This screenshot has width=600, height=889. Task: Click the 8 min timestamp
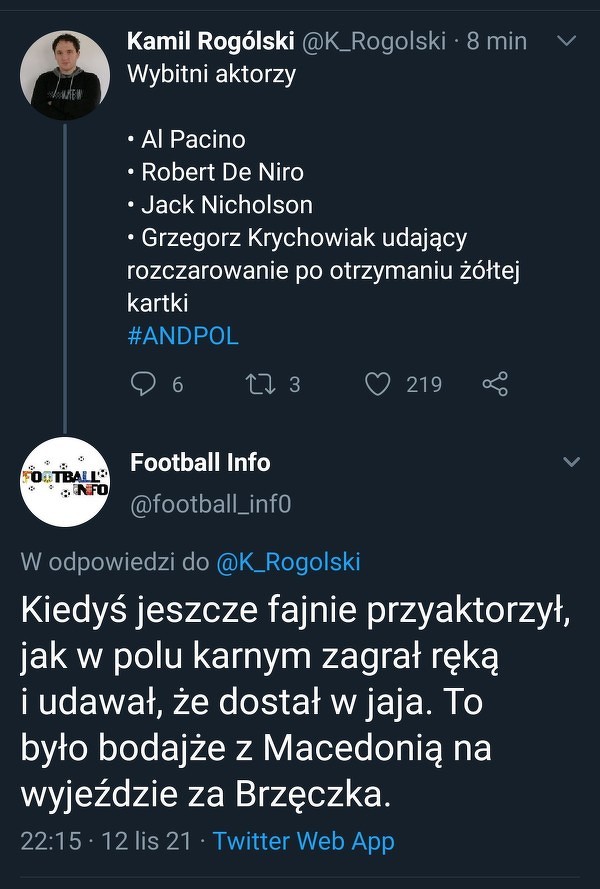point(497,41)
